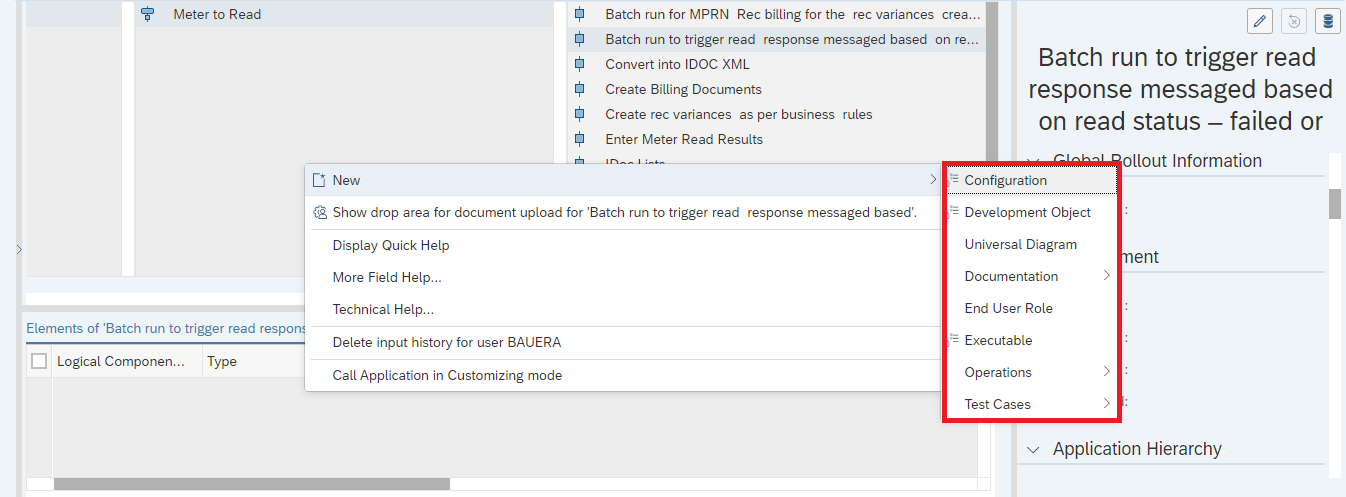
Task: Click the step icon beside Create Billing Documents
Action: tap(579, 89)
